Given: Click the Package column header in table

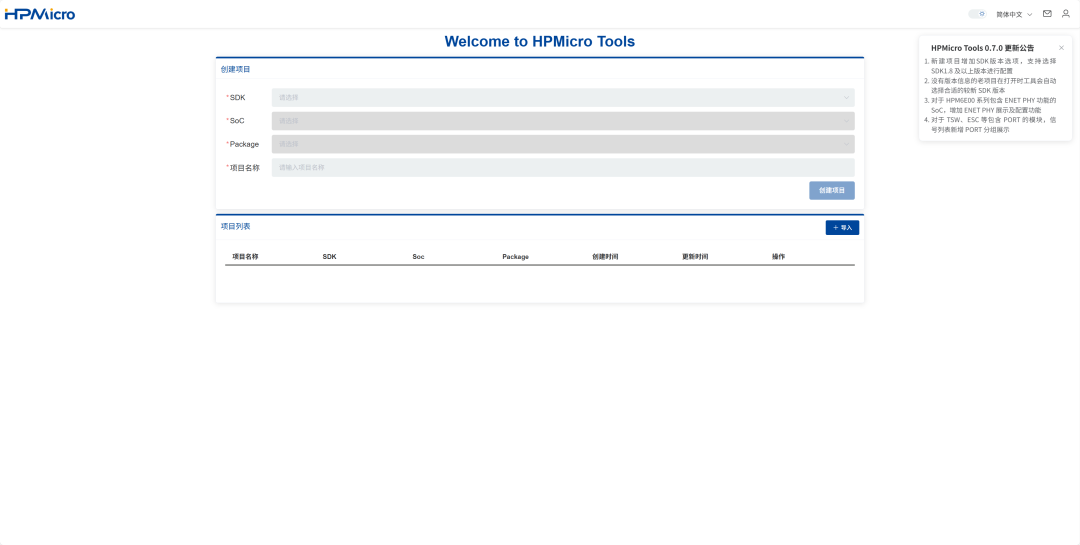Looking at the screenshot, I should point(515,256).
